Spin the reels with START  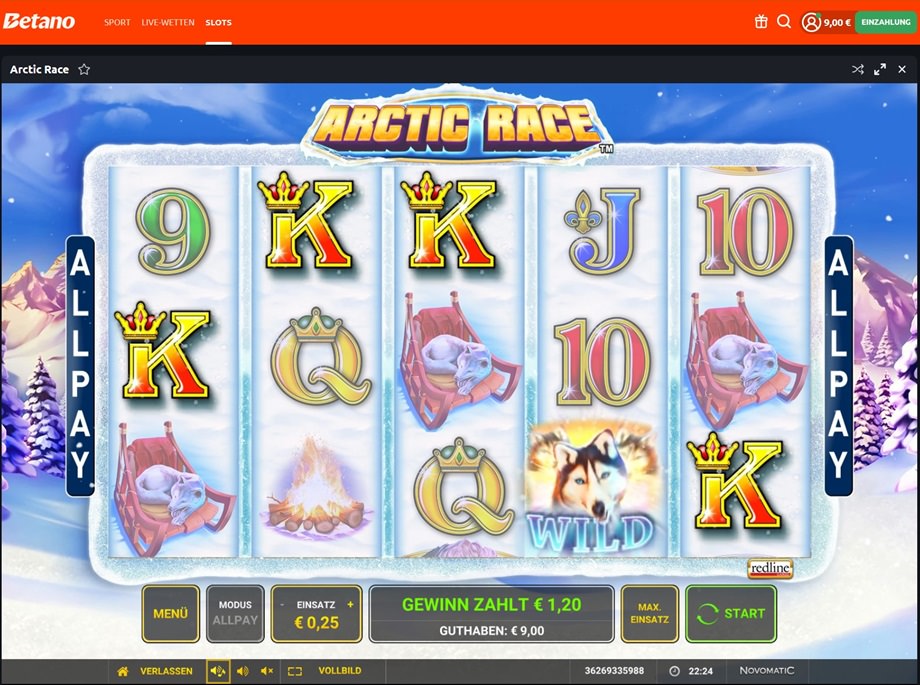click(731, 613)
